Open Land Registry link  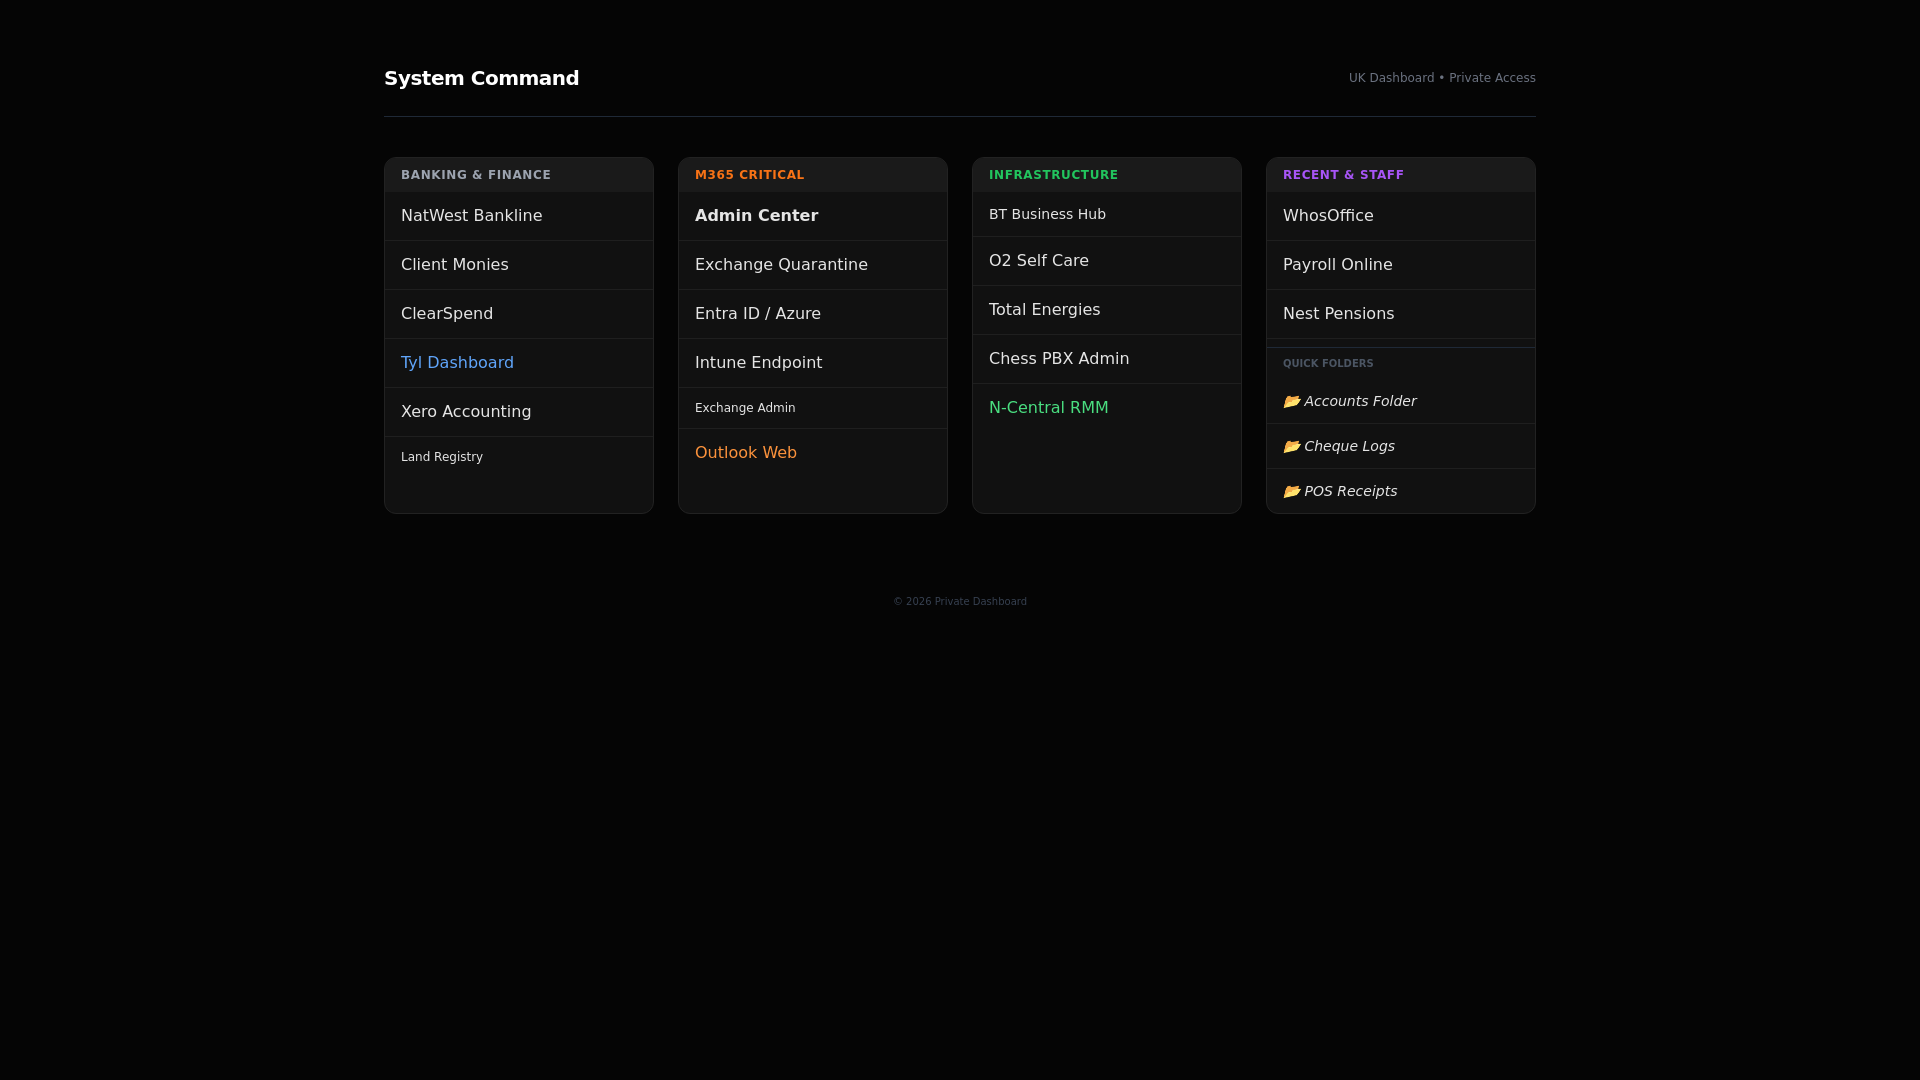pyautogui.click(x=519, y=457)
